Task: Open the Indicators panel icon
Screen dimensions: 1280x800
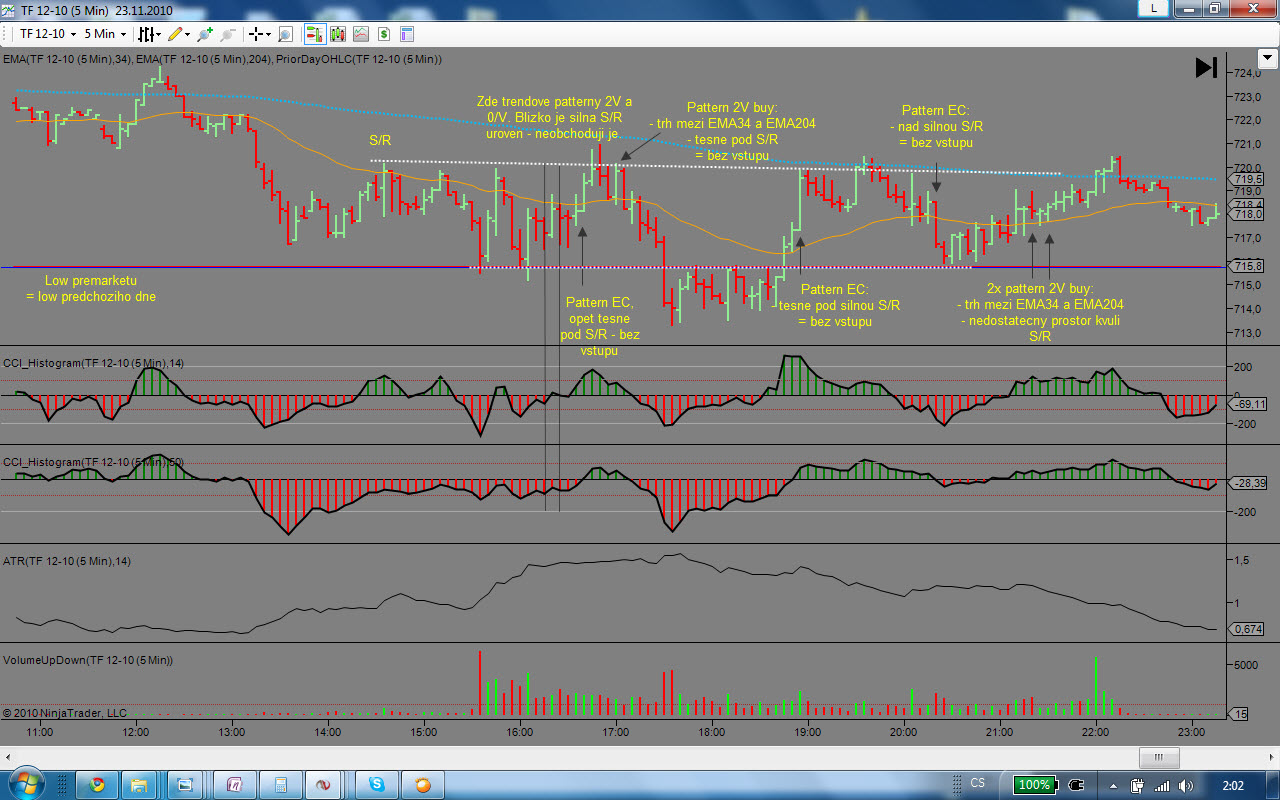Action: (x=337, y=34)
